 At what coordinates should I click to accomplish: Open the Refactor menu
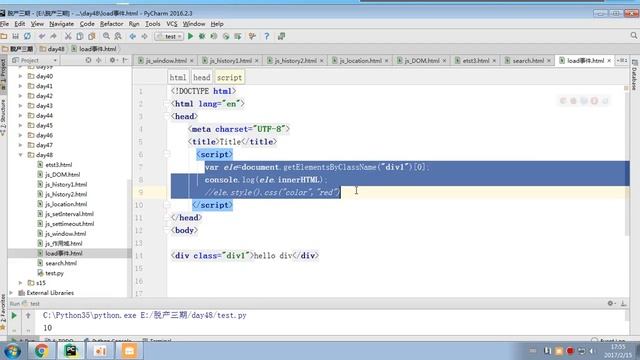(x=111, y=24)
